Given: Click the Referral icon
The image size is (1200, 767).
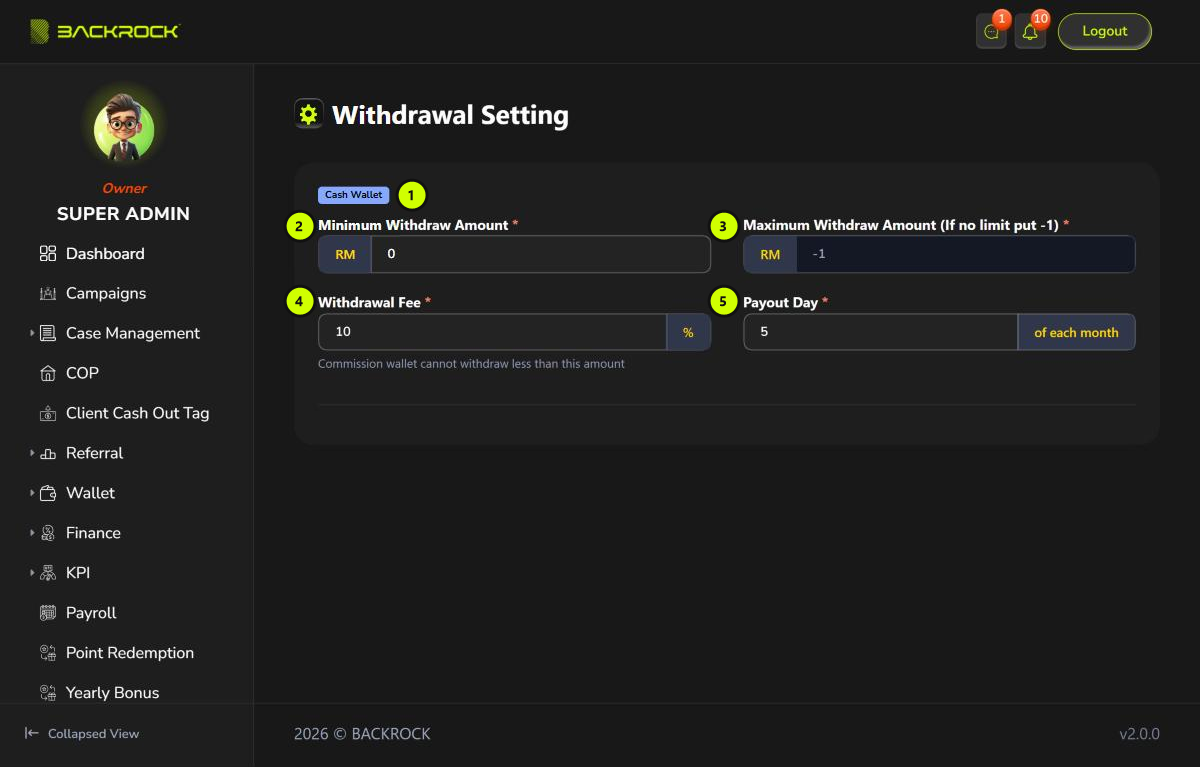Looking at the screenshot, I should [x=48, y=454].
